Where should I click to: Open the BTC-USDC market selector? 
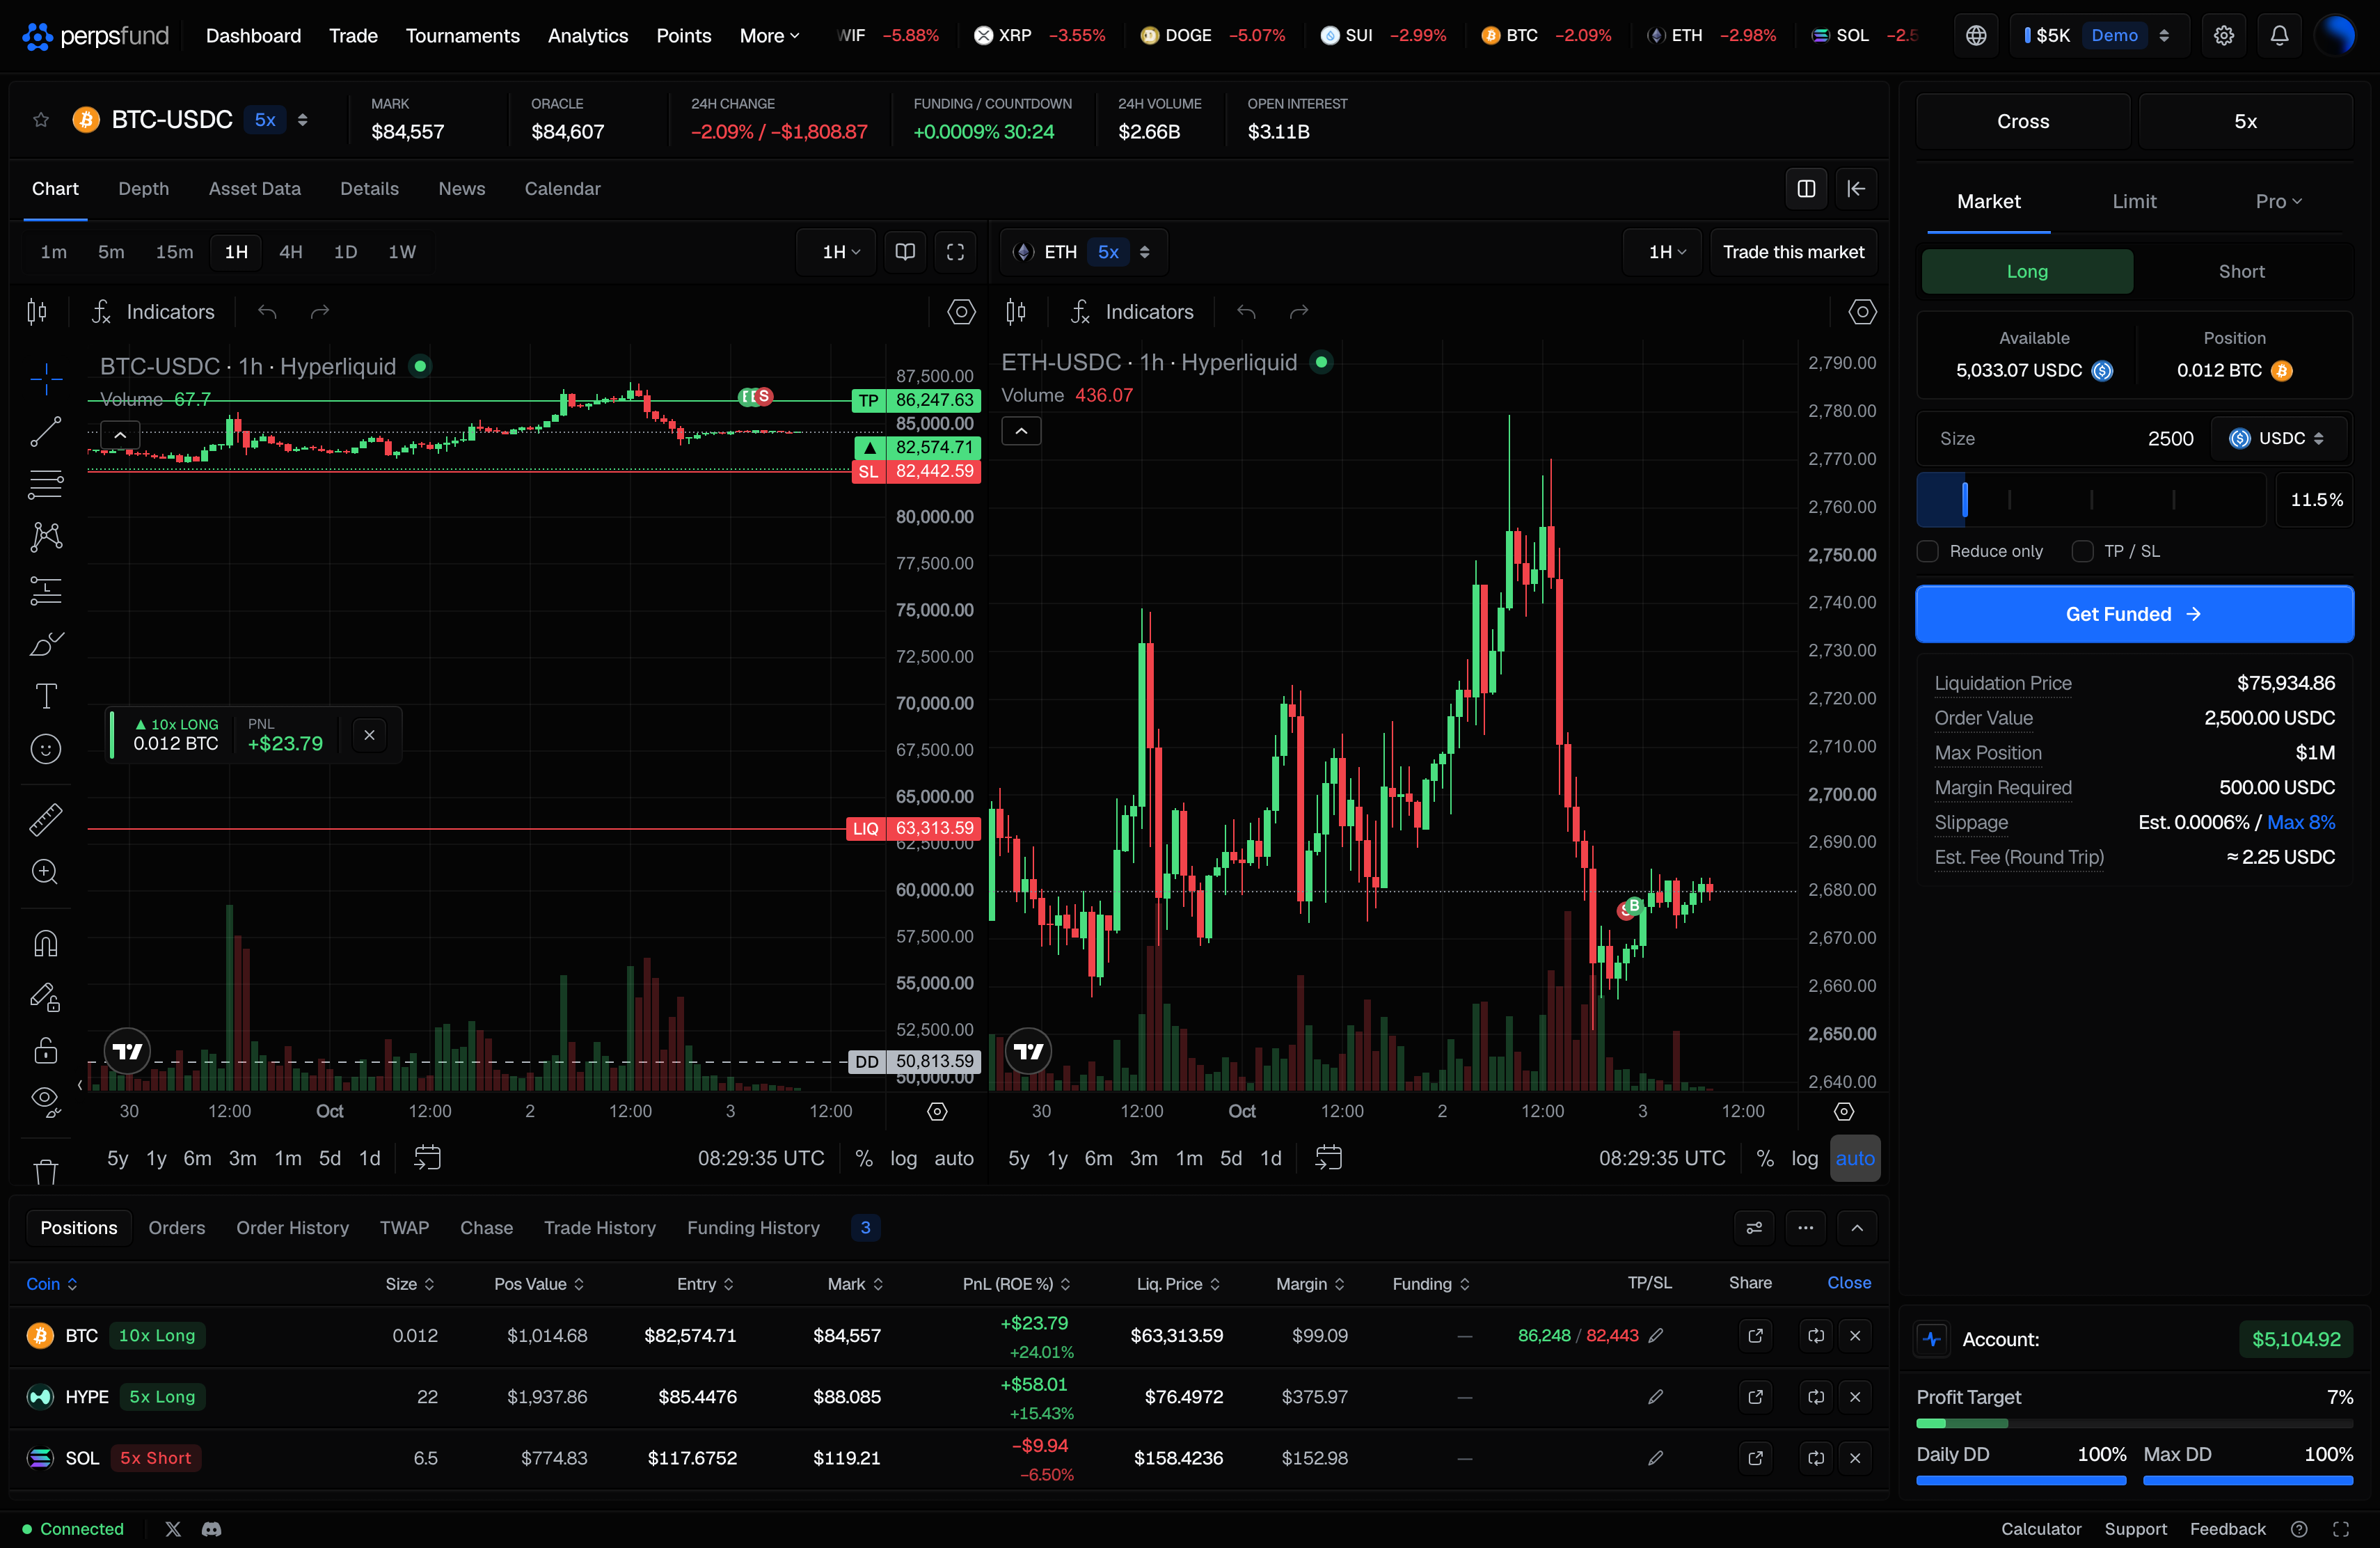[190, 120]
